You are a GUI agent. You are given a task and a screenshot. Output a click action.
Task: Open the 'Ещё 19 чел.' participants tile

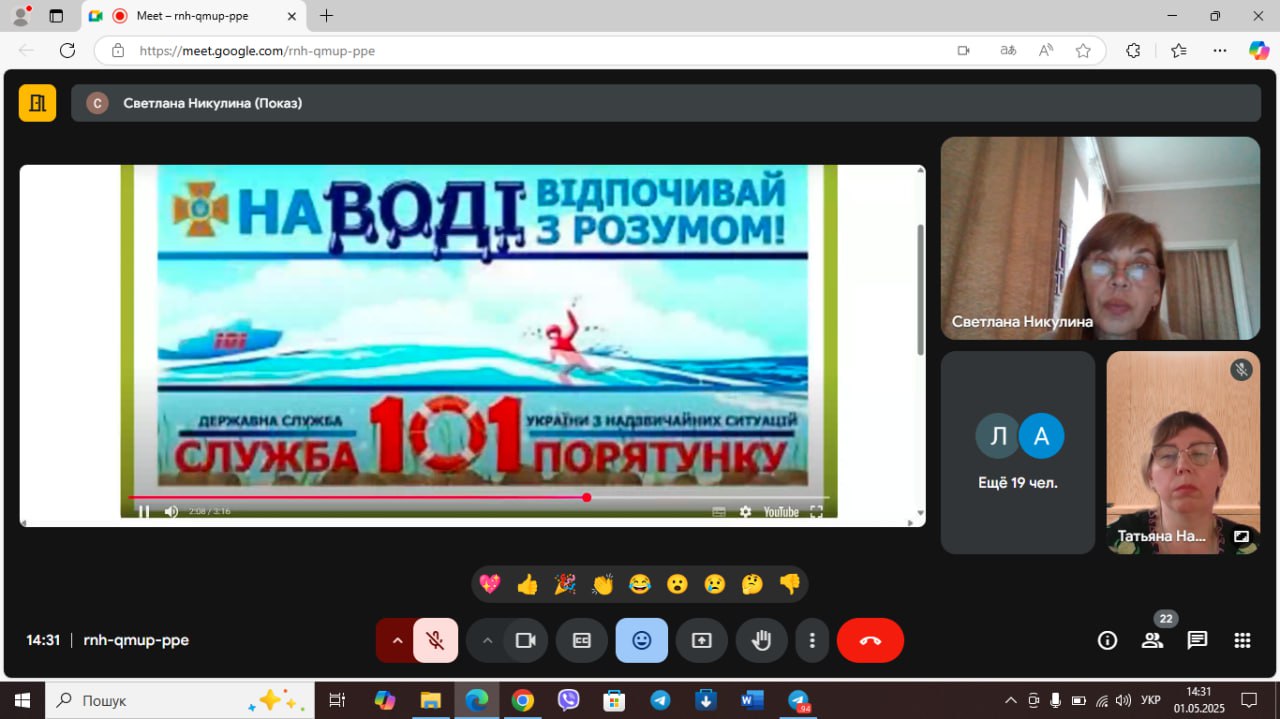[1018, 452]
